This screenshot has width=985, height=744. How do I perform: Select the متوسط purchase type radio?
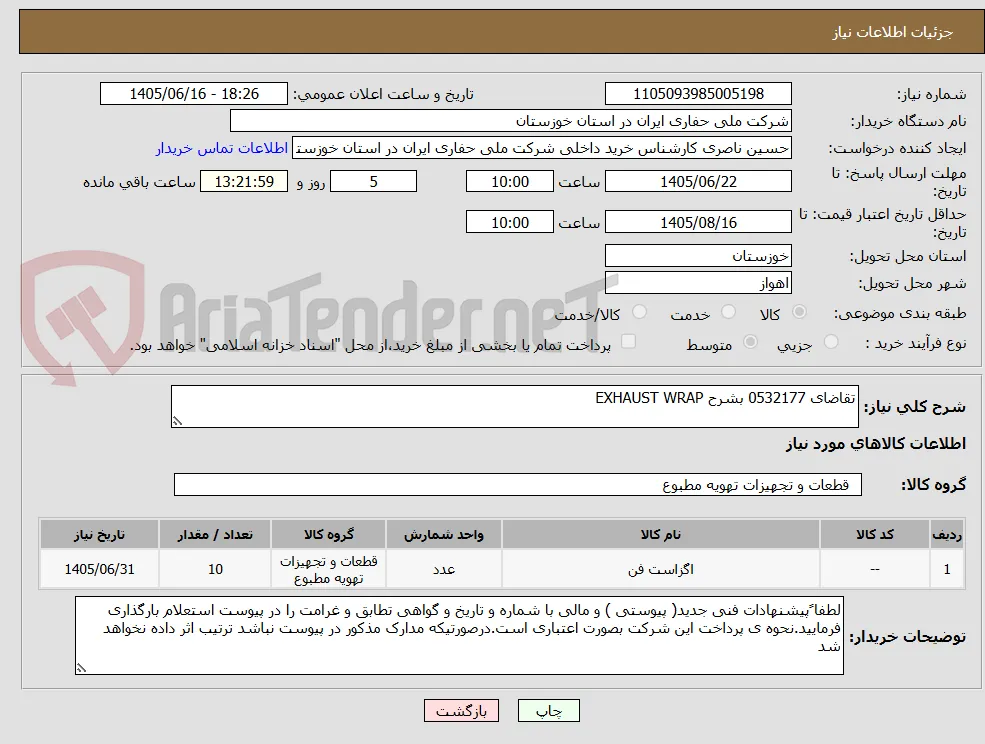coord(749,342)
